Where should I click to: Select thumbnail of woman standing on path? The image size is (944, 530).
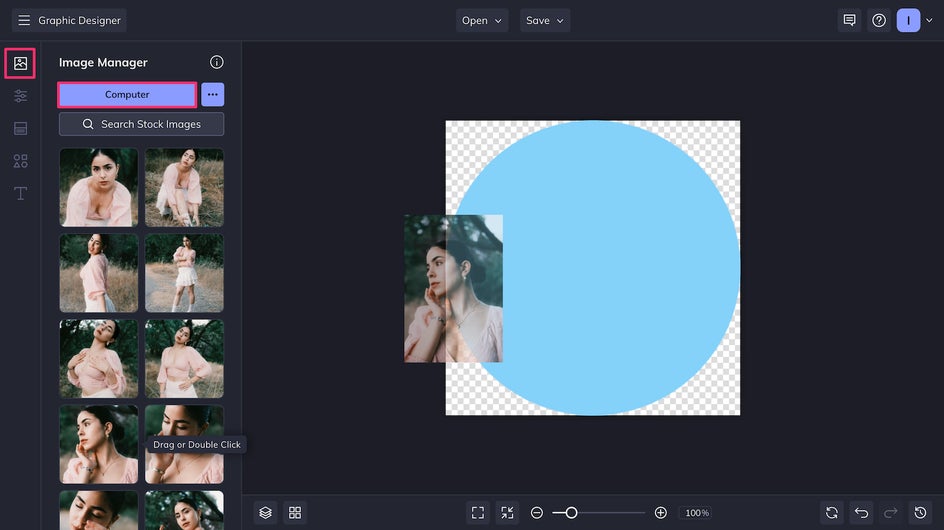(184, 273)
